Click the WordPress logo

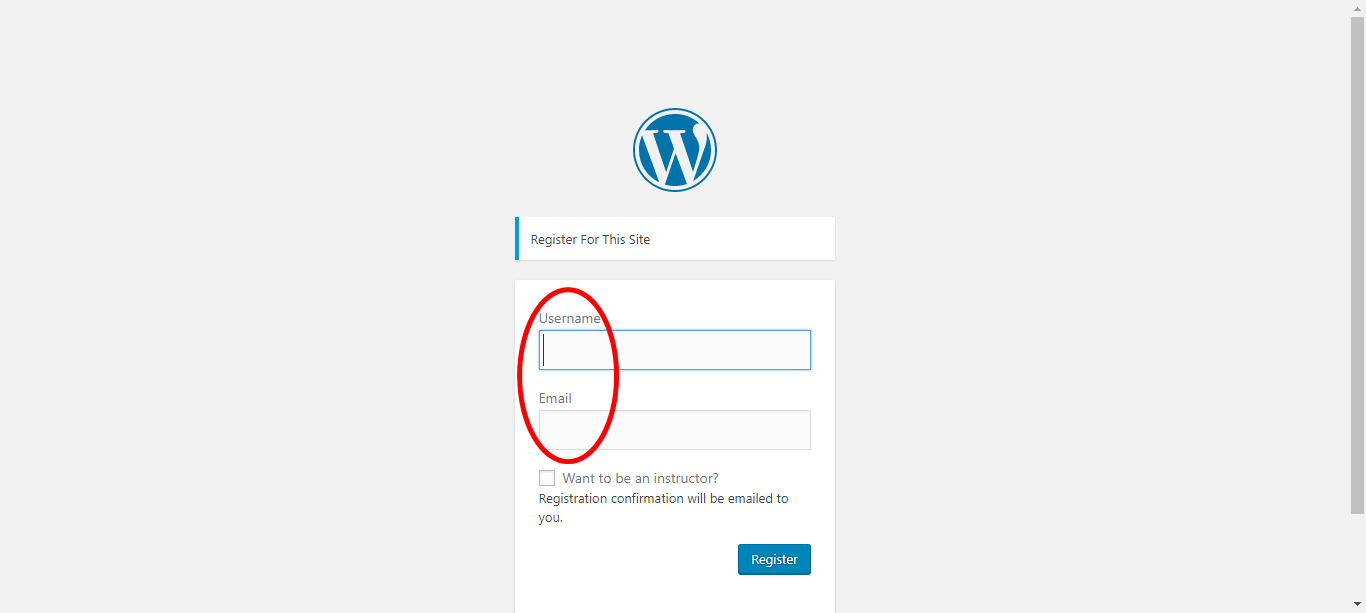675,150
